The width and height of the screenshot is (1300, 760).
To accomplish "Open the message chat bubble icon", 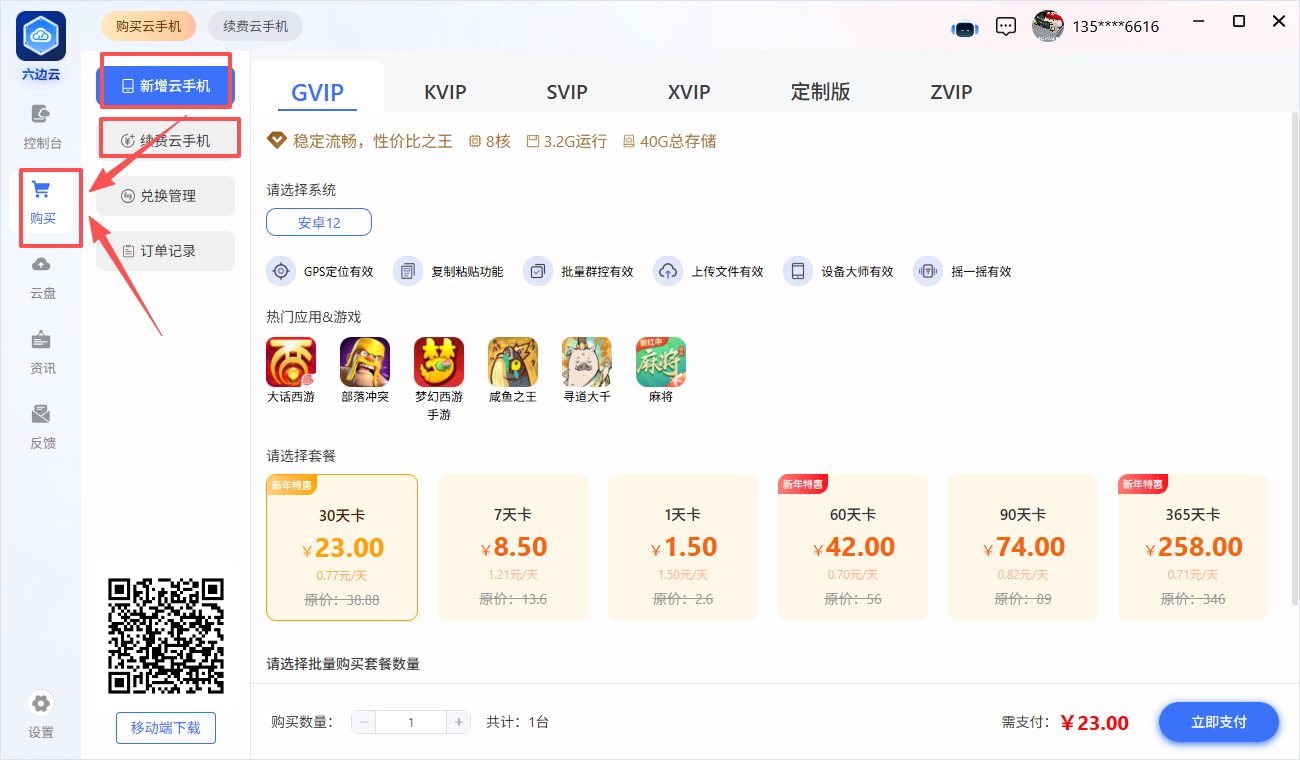I will (1006, 27).
